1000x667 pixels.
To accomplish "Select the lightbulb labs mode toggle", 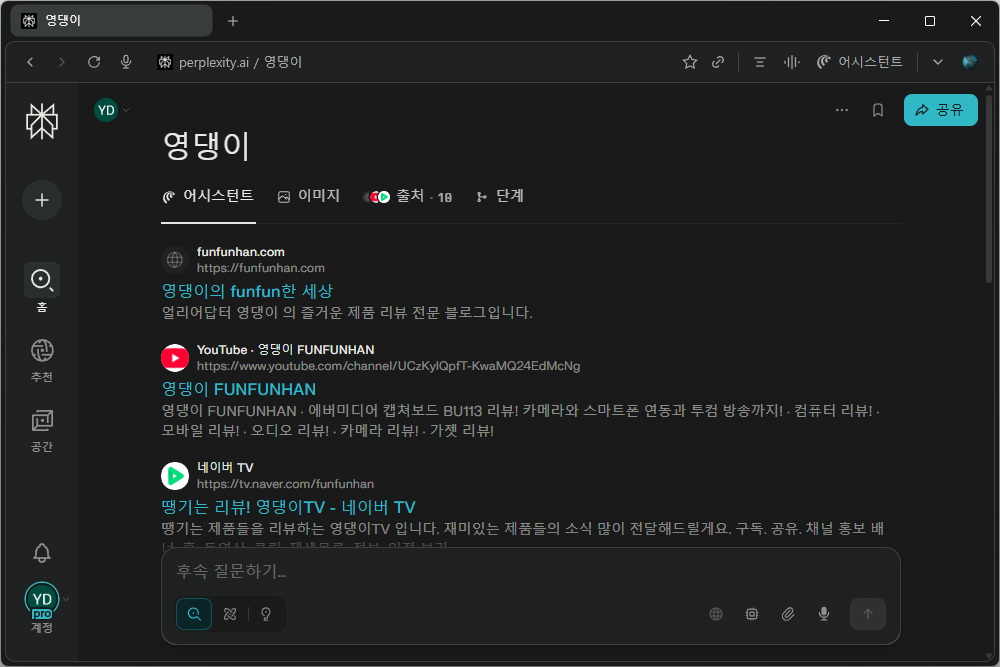I will pos(266,613).
